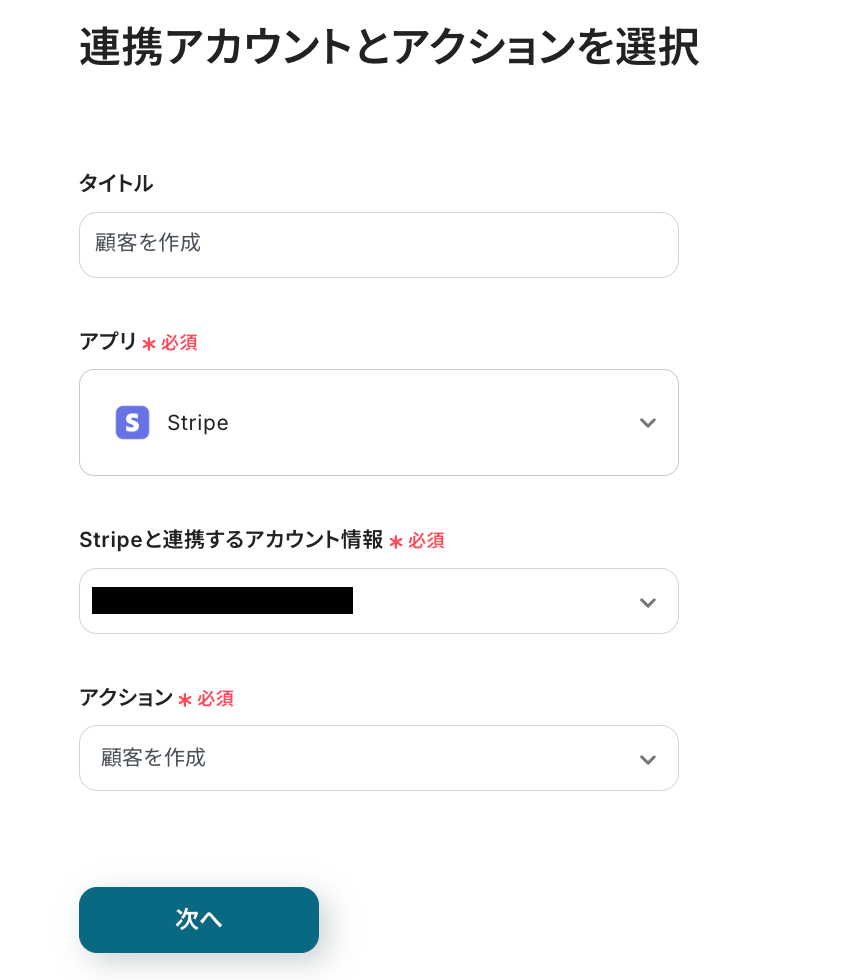860x980 pixels.
Task: Click the Stripe logo icon
Action: (132, 423)
